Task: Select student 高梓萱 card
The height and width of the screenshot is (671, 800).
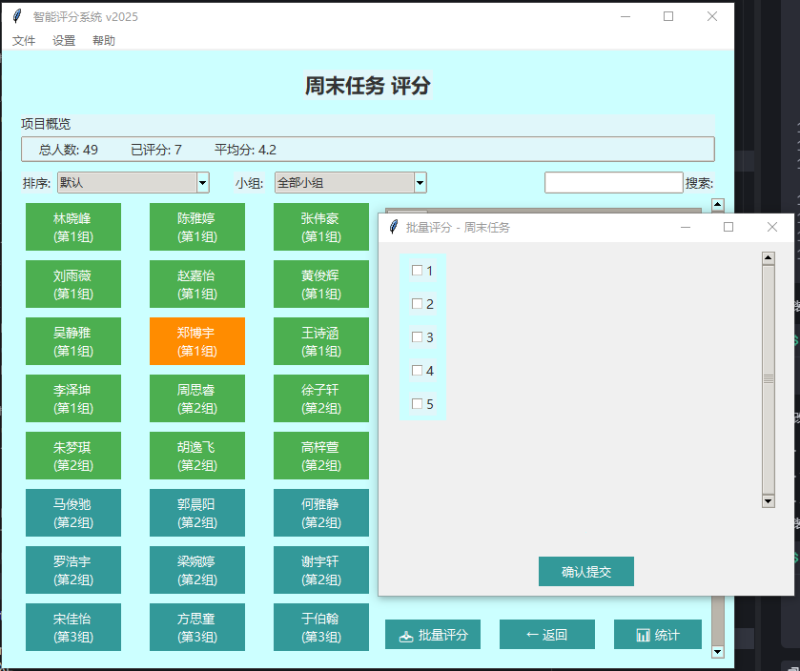Action: [x=321, y=456]
